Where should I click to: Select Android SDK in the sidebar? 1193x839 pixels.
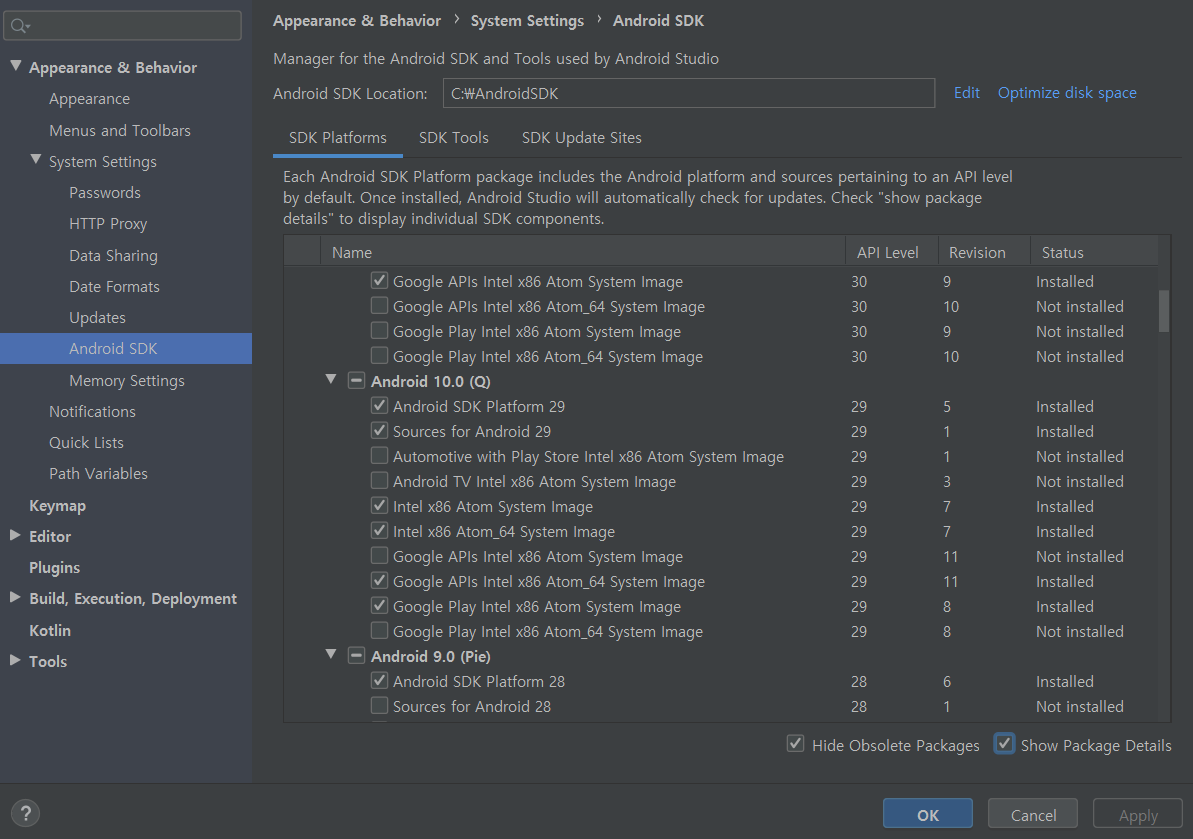[x=126, y=348]
